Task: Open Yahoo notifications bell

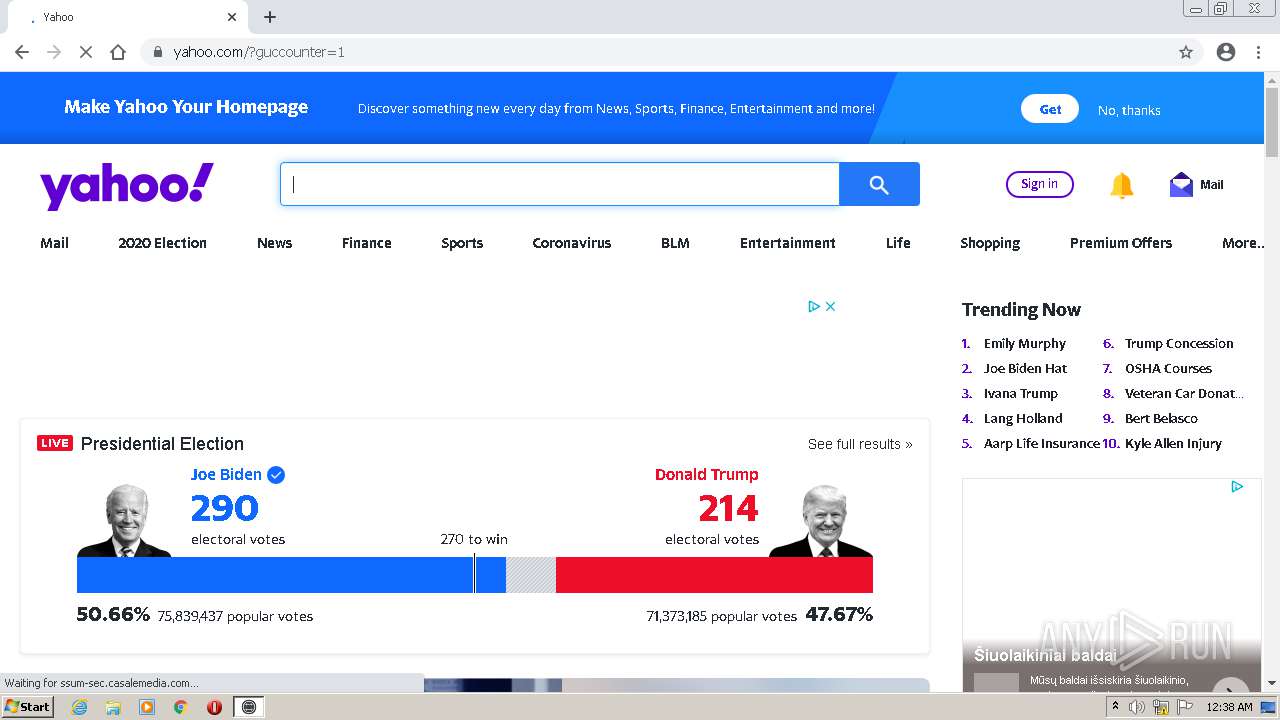Action: (x=1122, y=185)
